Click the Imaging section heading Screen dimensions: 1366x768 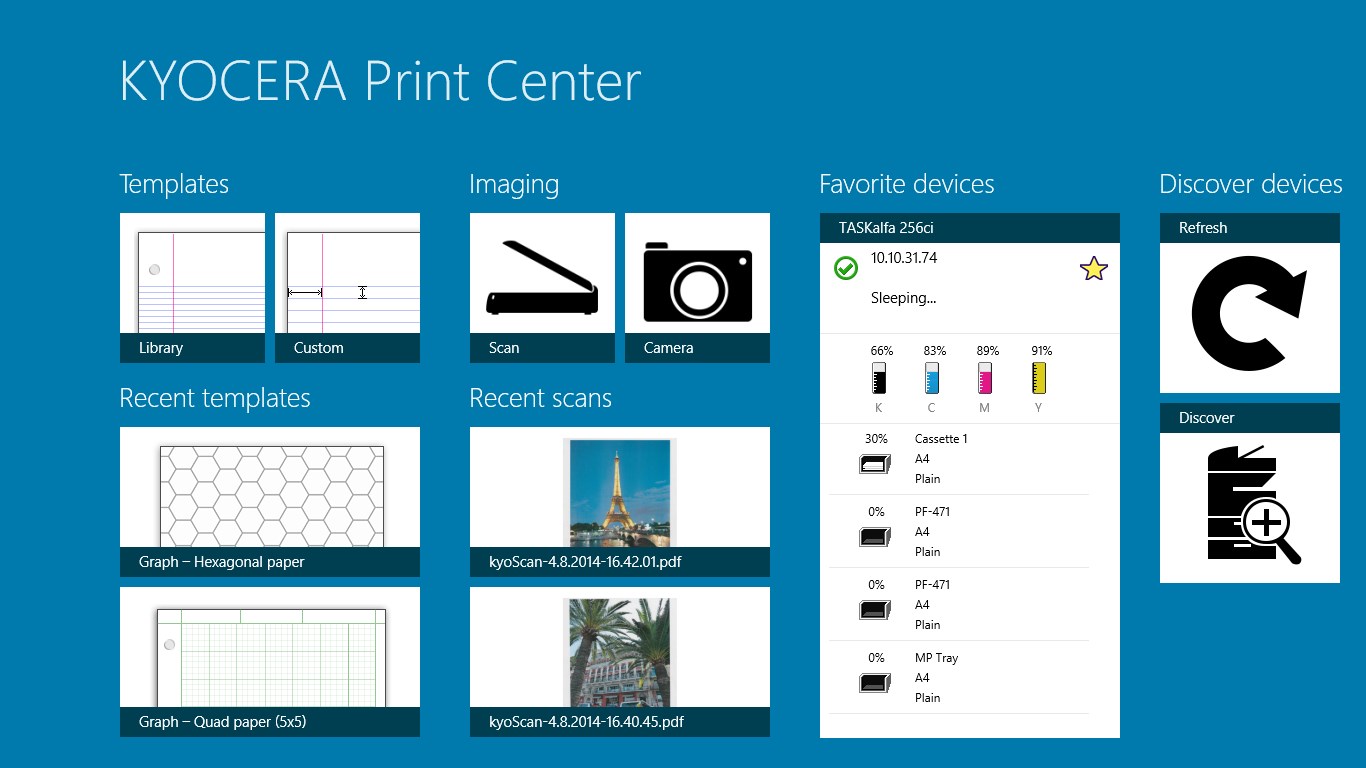pyautogui.click(x=514, y=184)
